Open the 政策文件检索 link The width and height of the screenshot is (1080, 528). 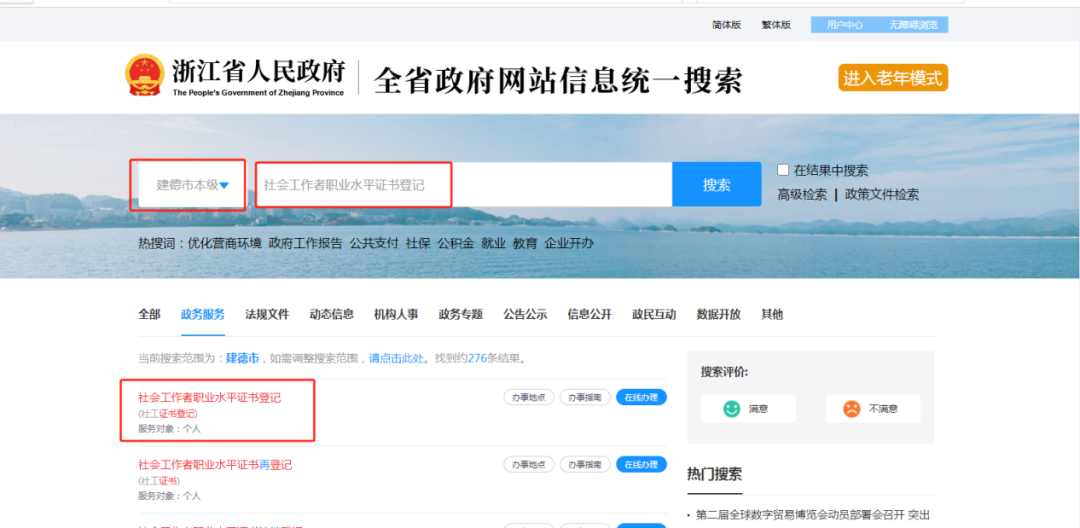(x=881, y=195)
